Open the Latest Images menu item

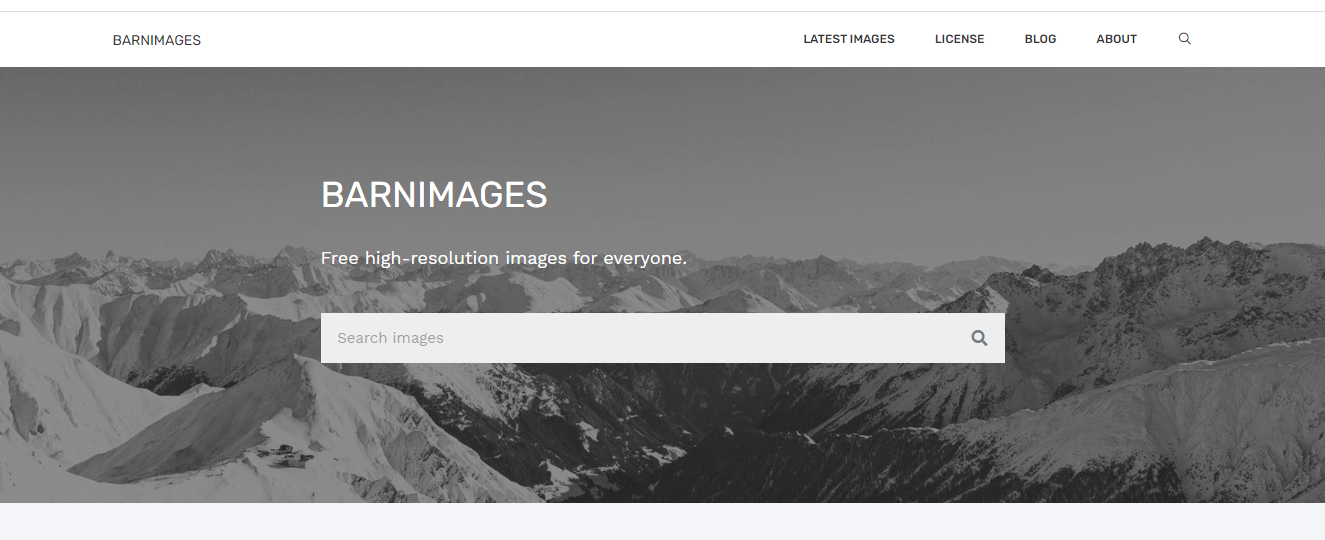[849, 39]
